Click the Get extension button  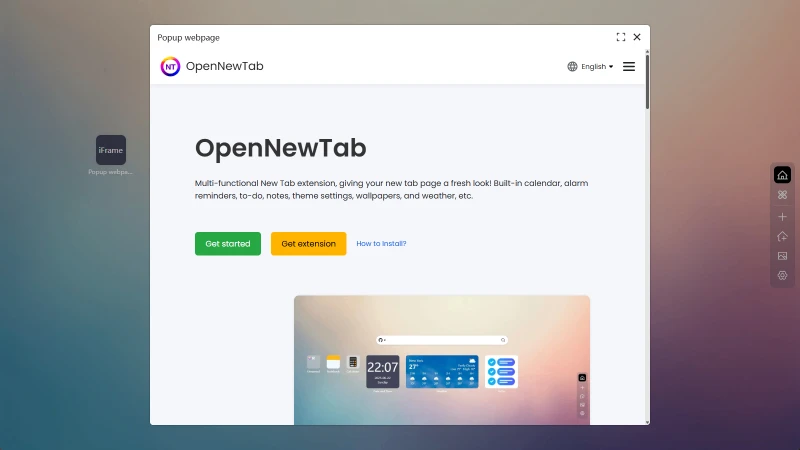pos(308,244)
